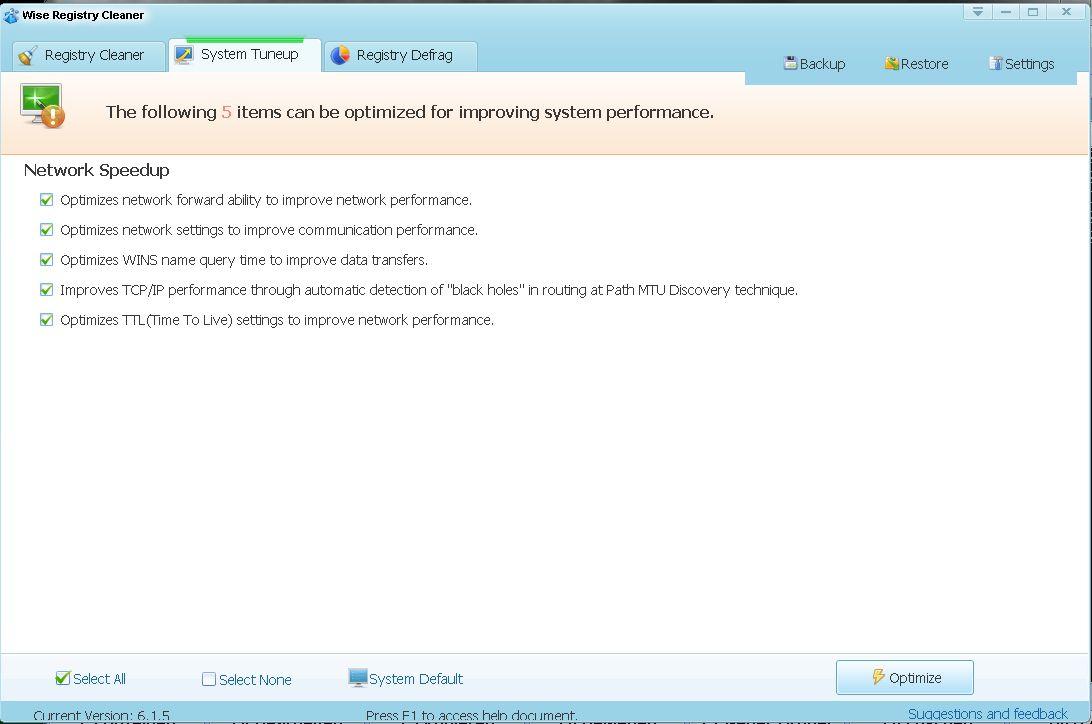Click the lightning bolt icon on Optimize
The width and height of the screenshot is (1092, 724).
click(x=878, y=677)
